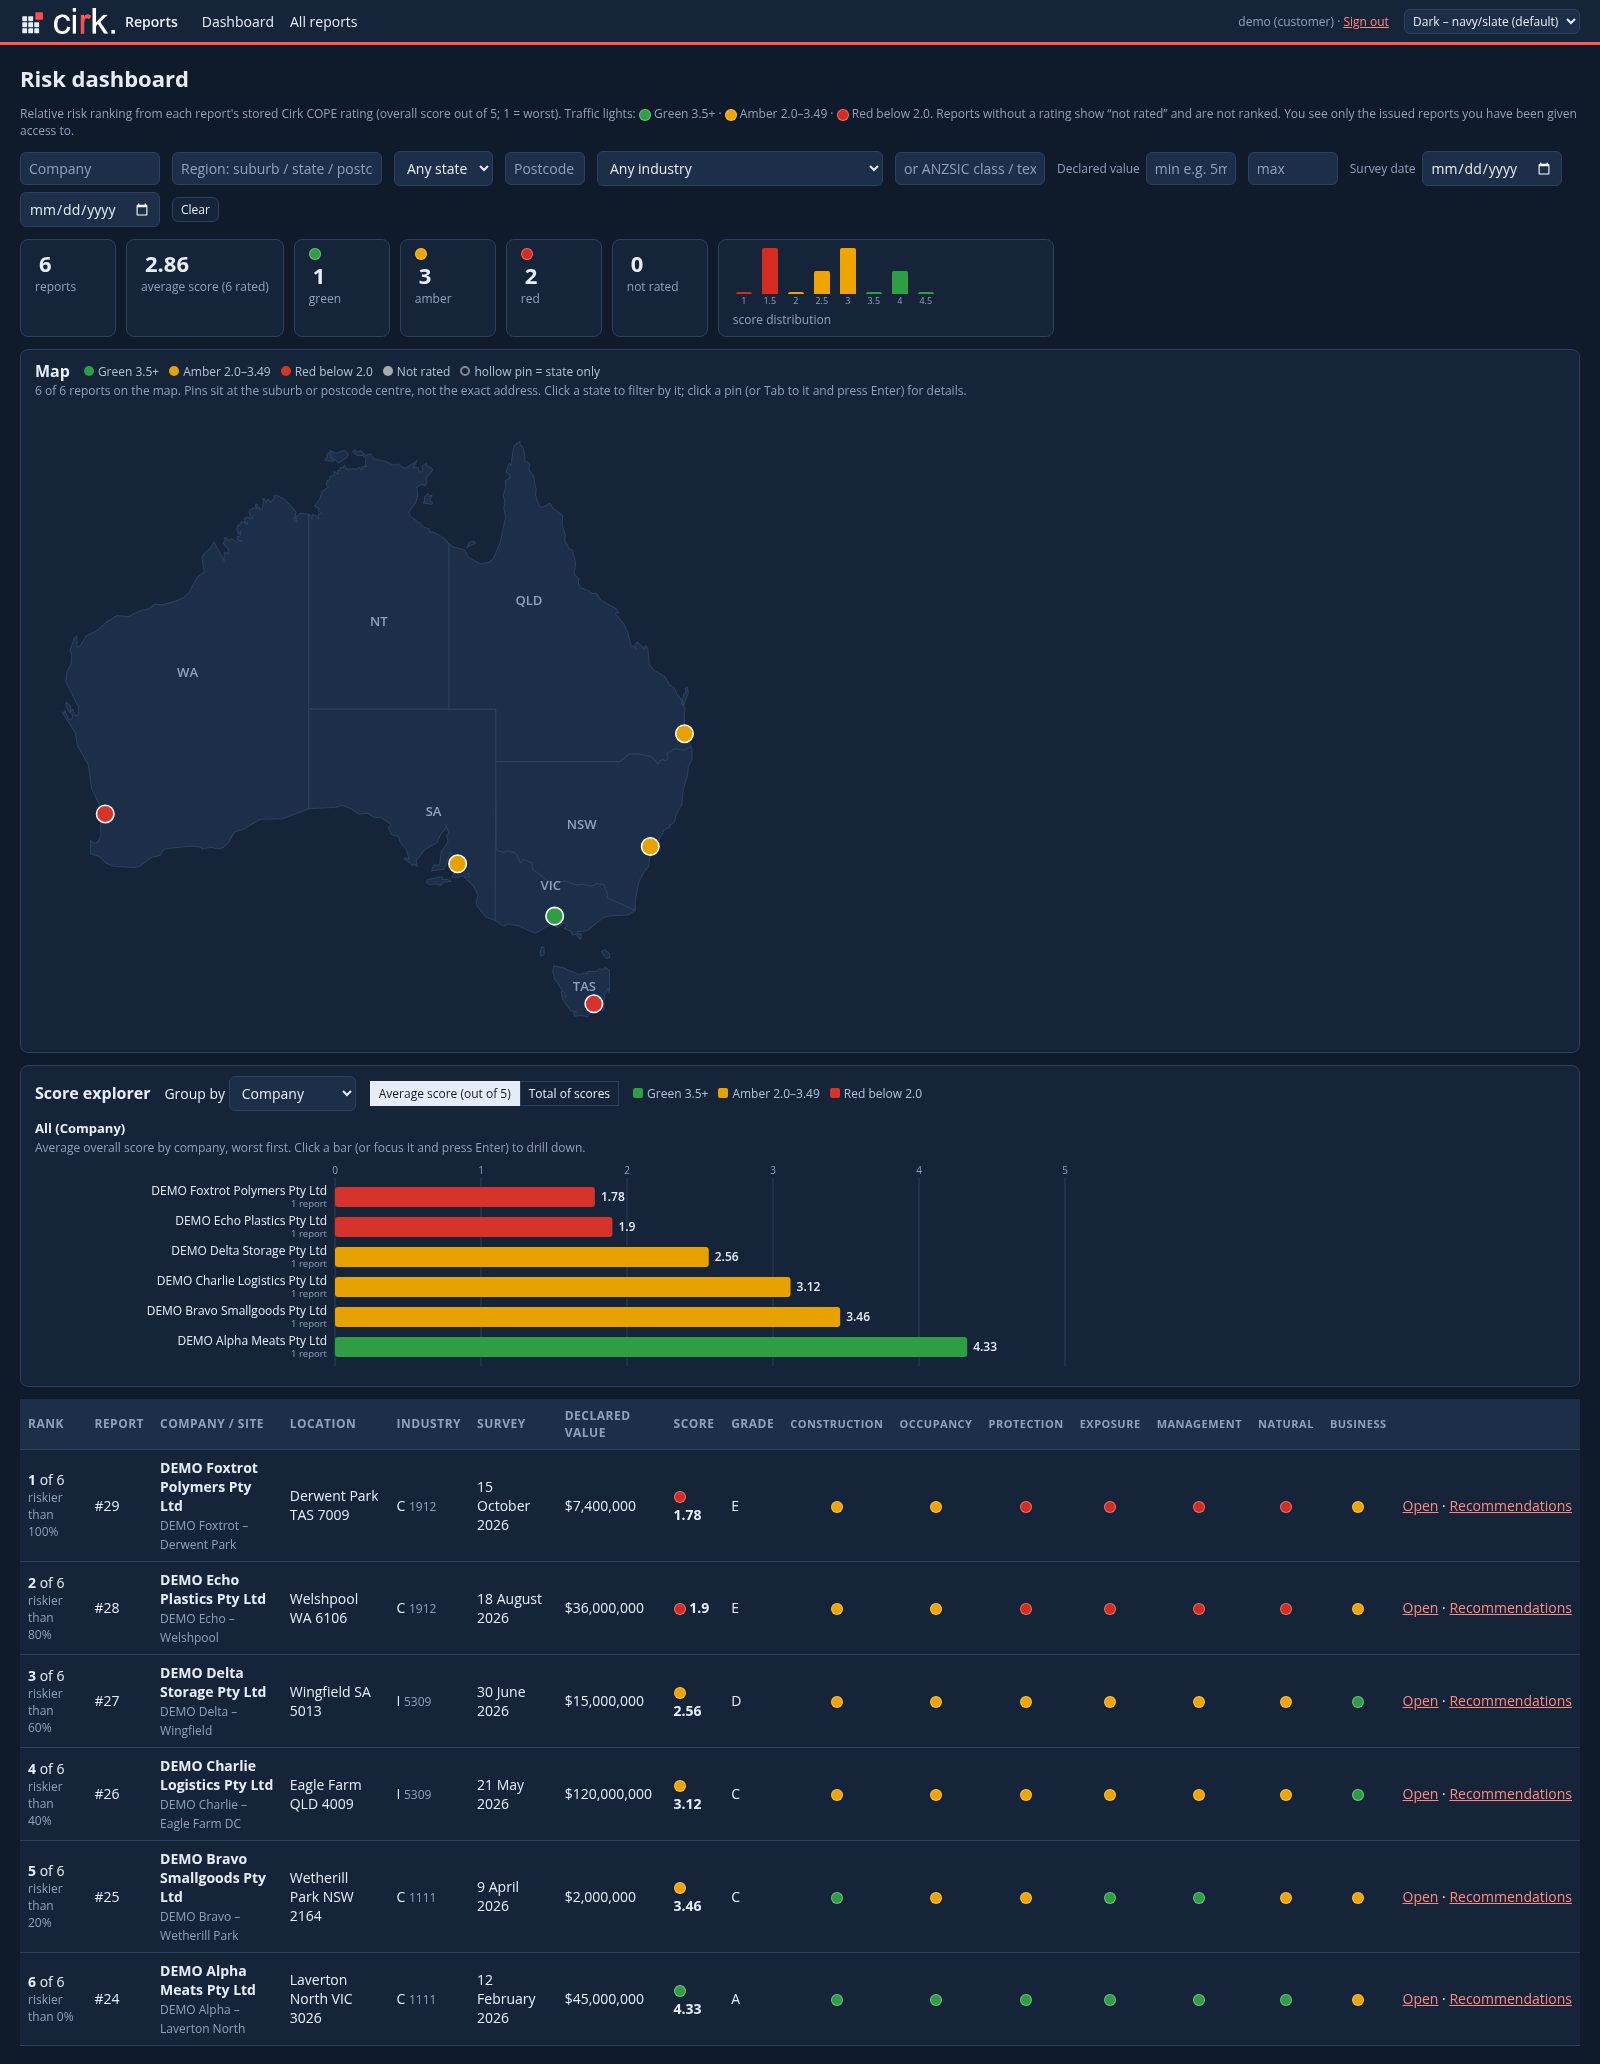Open report for DEMO Foxtrot Polymers
Screen dimensions: 1600x2064
(x=1419, y=1506)
